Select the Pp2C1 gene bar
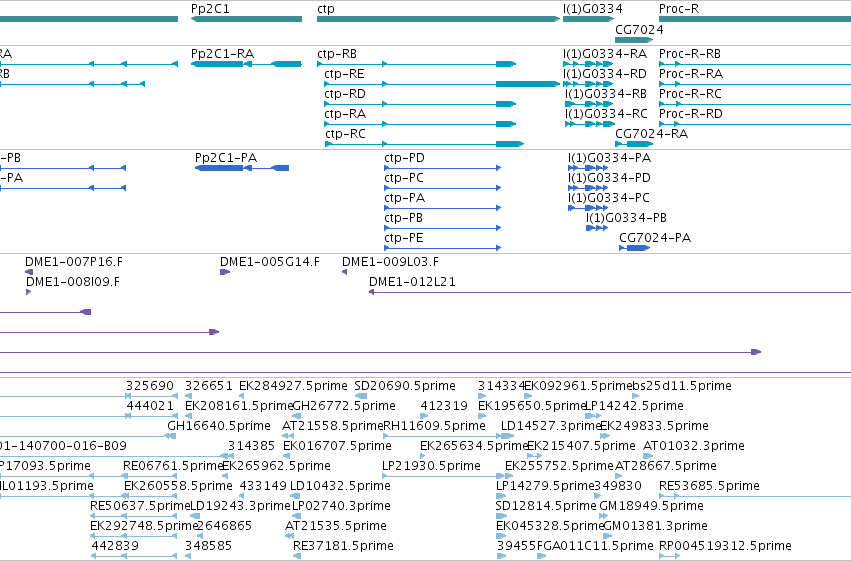 pyautogui.click(x=246, y=19)
